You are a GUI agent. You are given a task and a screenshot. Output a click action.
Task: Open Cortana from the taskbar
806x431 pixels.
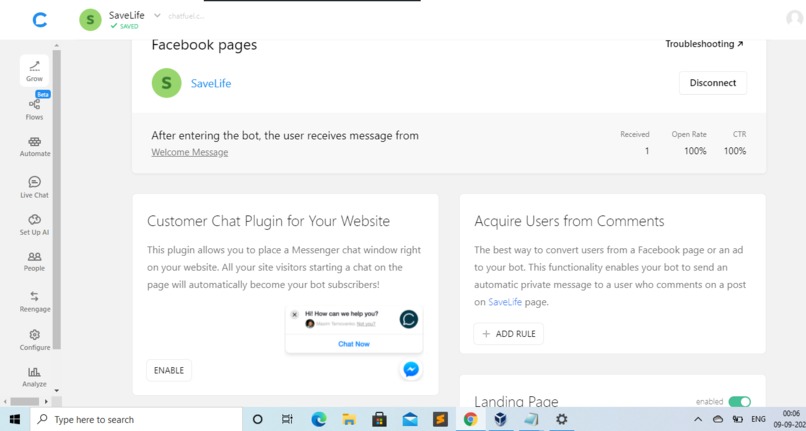click(x=258, y=419)
